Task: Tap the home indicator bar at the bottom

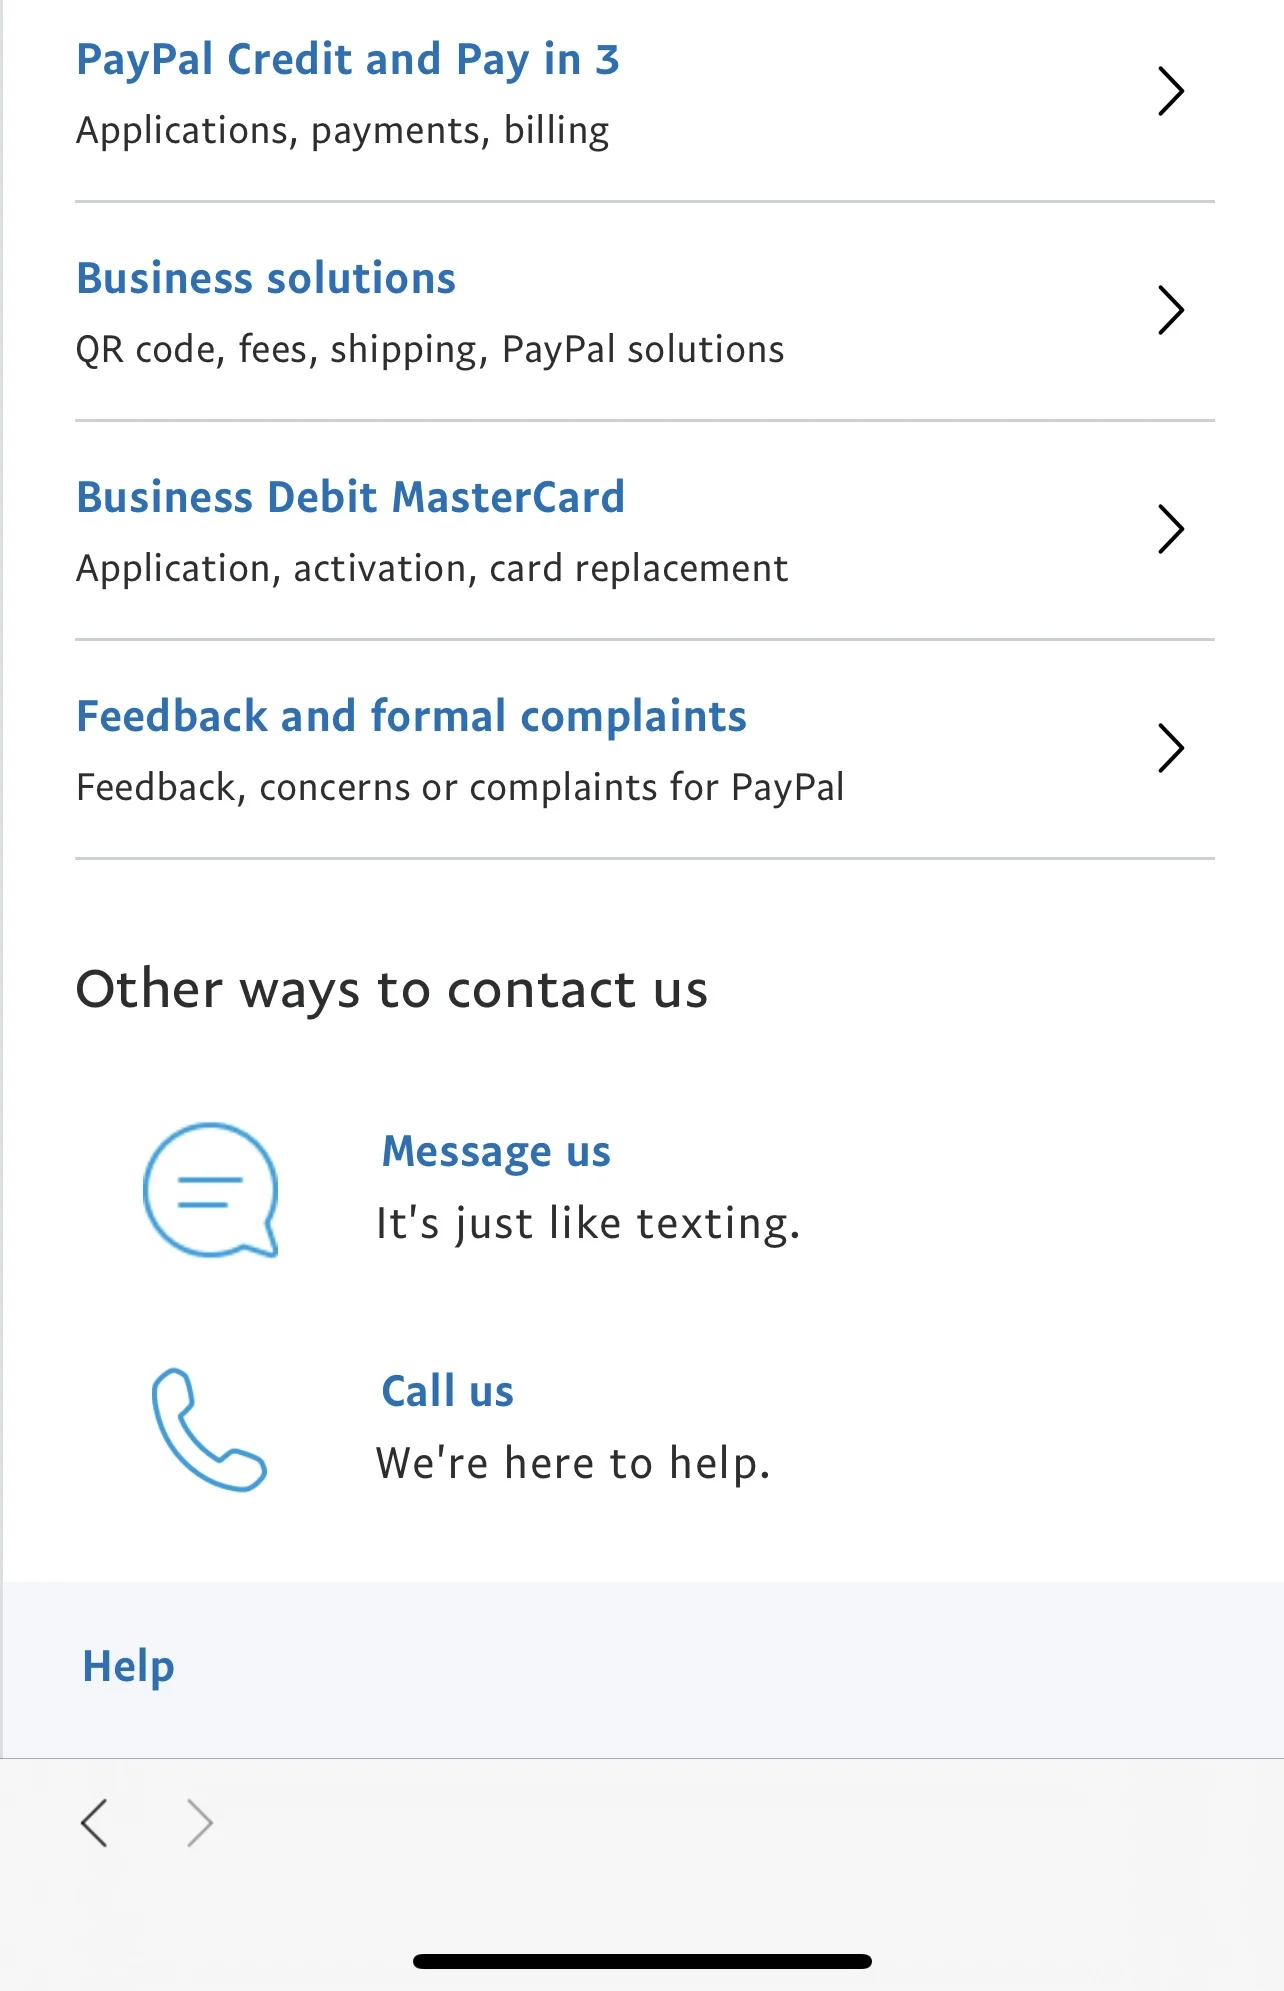Action: [x=642, y=1961]
